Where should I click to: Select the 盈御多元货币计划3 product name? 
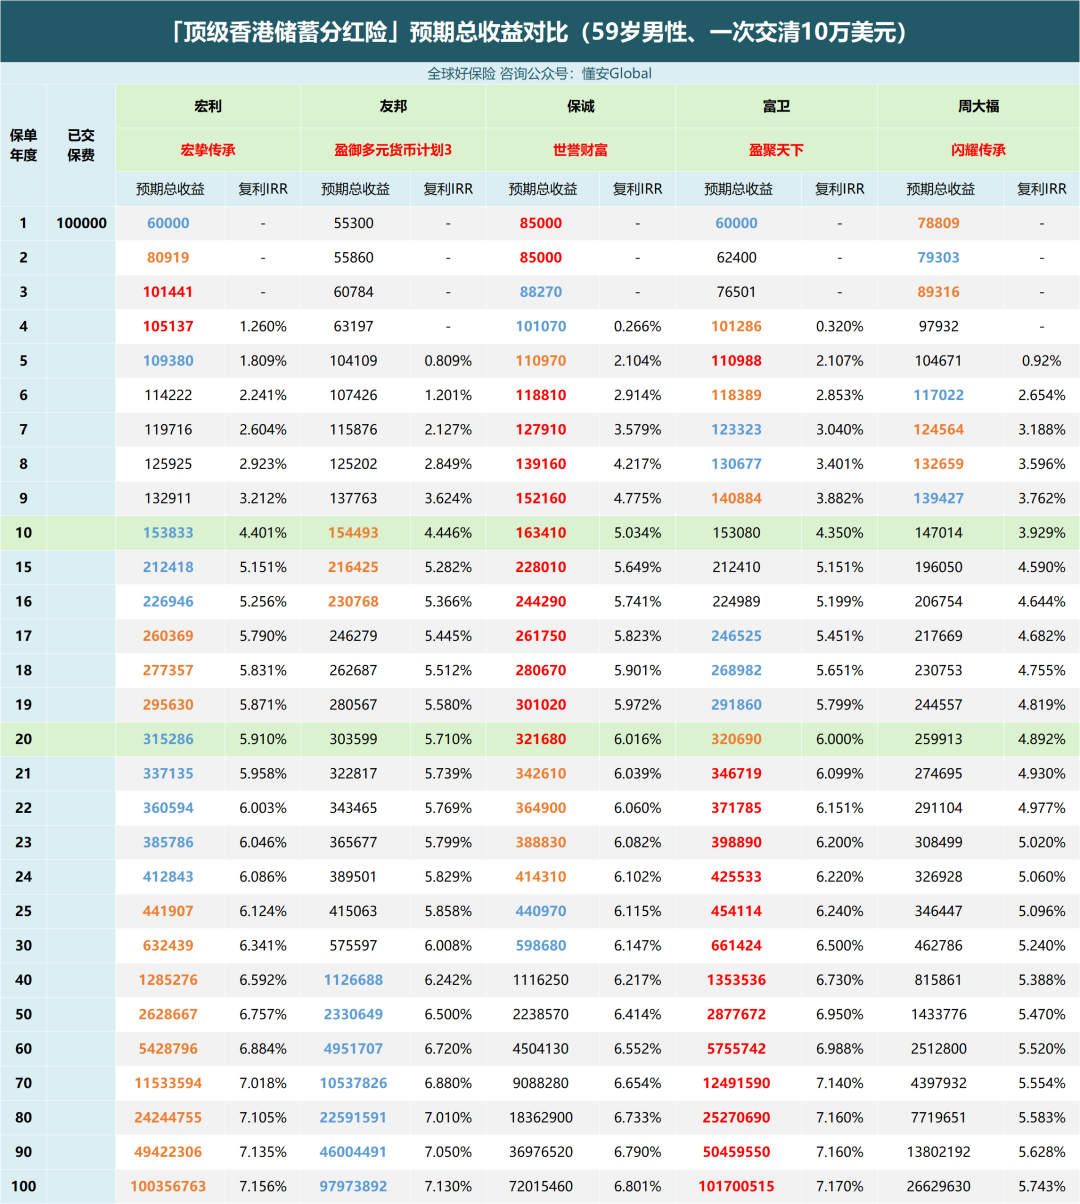[x=393, y=150]
